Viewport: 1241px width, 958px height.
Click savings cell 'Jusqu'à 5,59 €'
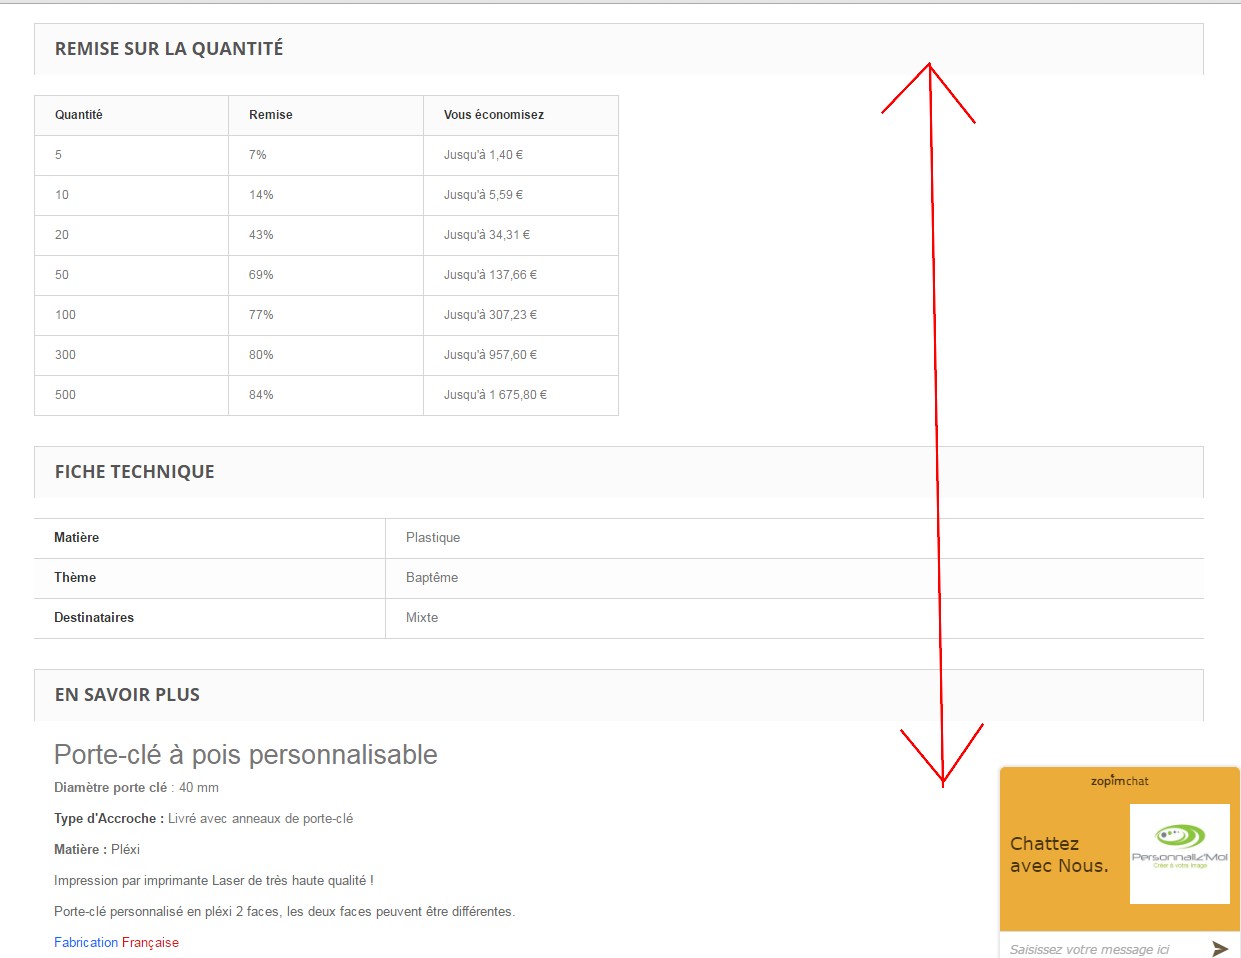coord(521,195)
